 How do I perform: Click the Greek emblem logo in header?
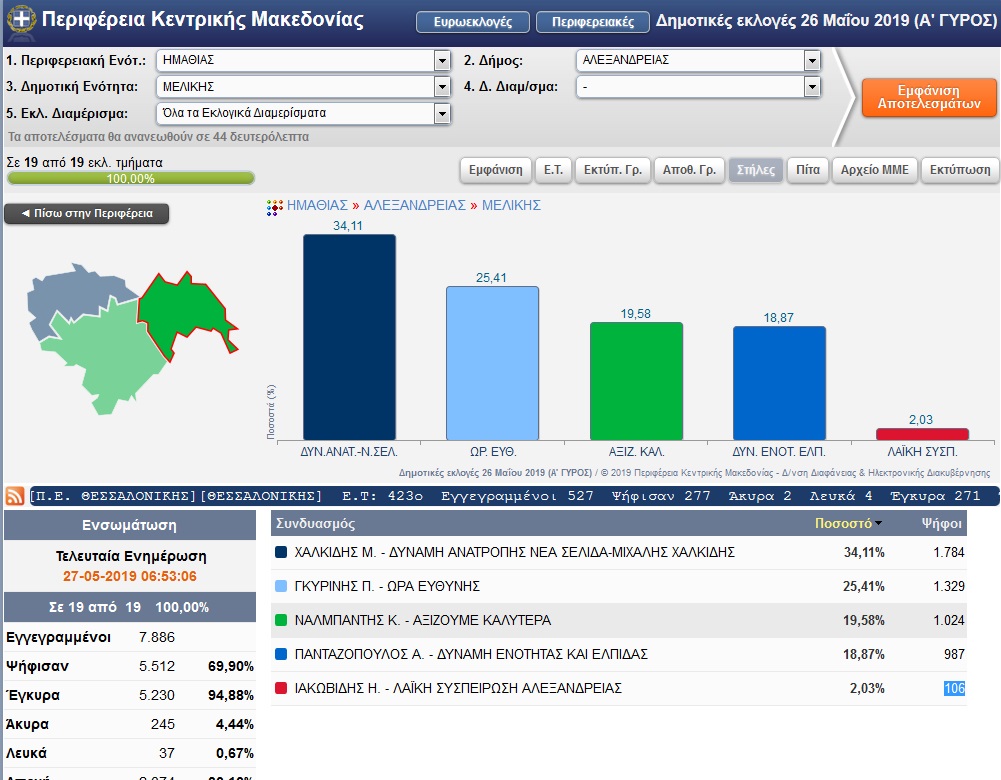pos(21,19)
